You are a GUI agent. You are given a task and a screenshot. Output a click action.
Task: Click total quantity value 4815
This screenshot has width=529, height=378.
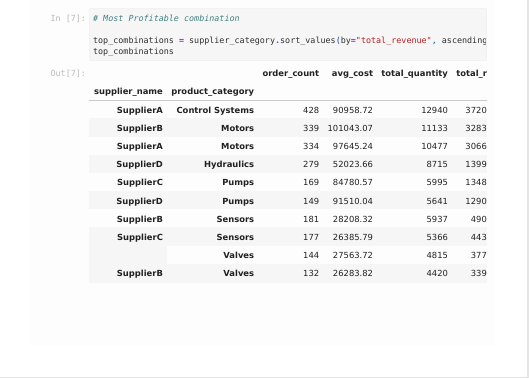[437, 255]
